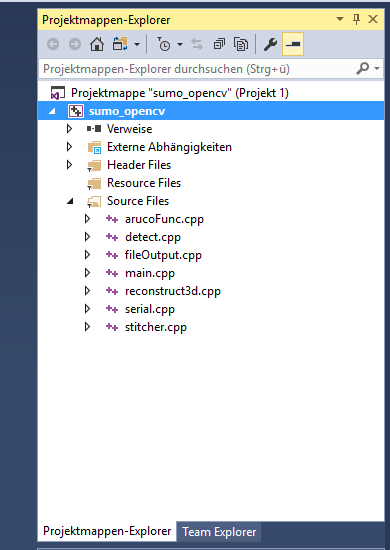Image resolution: width=390 pixels, height=550 pixels.
Task: Expand detect.cpp node
Action: pos(87,237)
